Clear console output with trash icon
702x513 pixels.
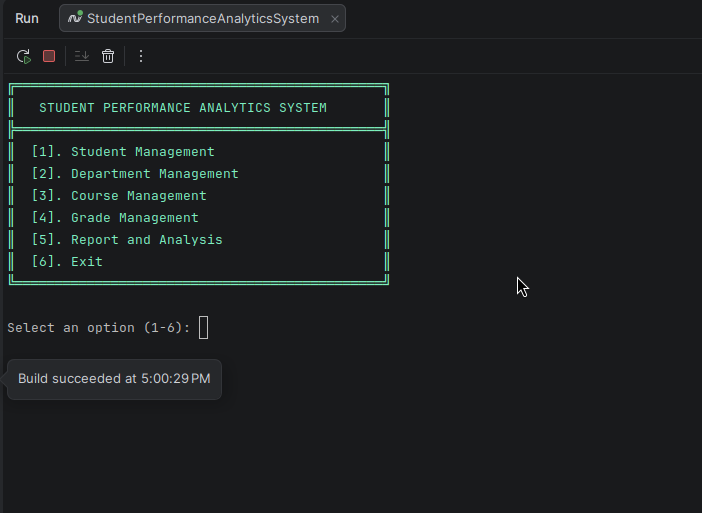click(x=108, y=56)
